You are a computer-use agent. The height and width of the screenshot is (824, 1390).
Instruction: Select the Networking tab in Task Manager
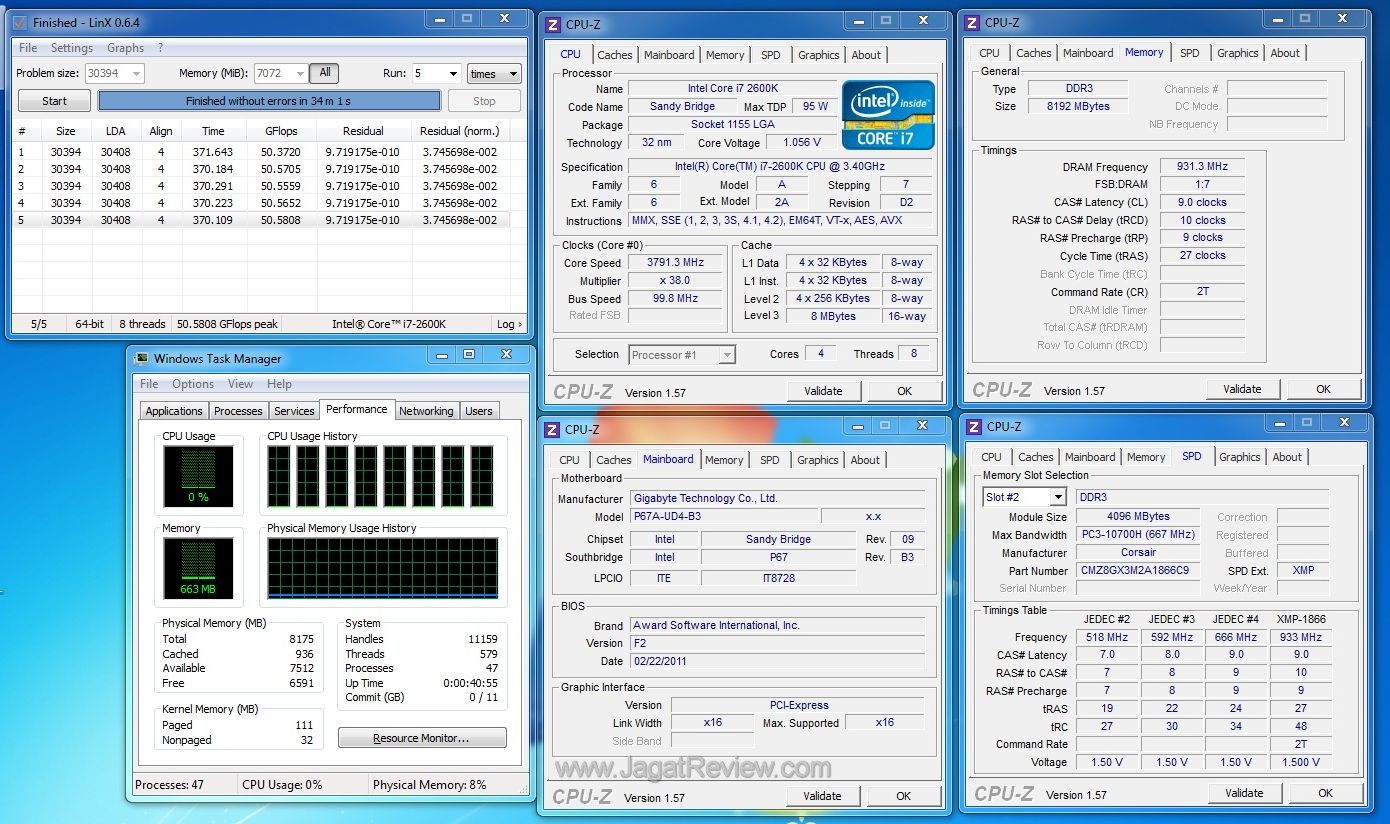(x=426, y=411)
